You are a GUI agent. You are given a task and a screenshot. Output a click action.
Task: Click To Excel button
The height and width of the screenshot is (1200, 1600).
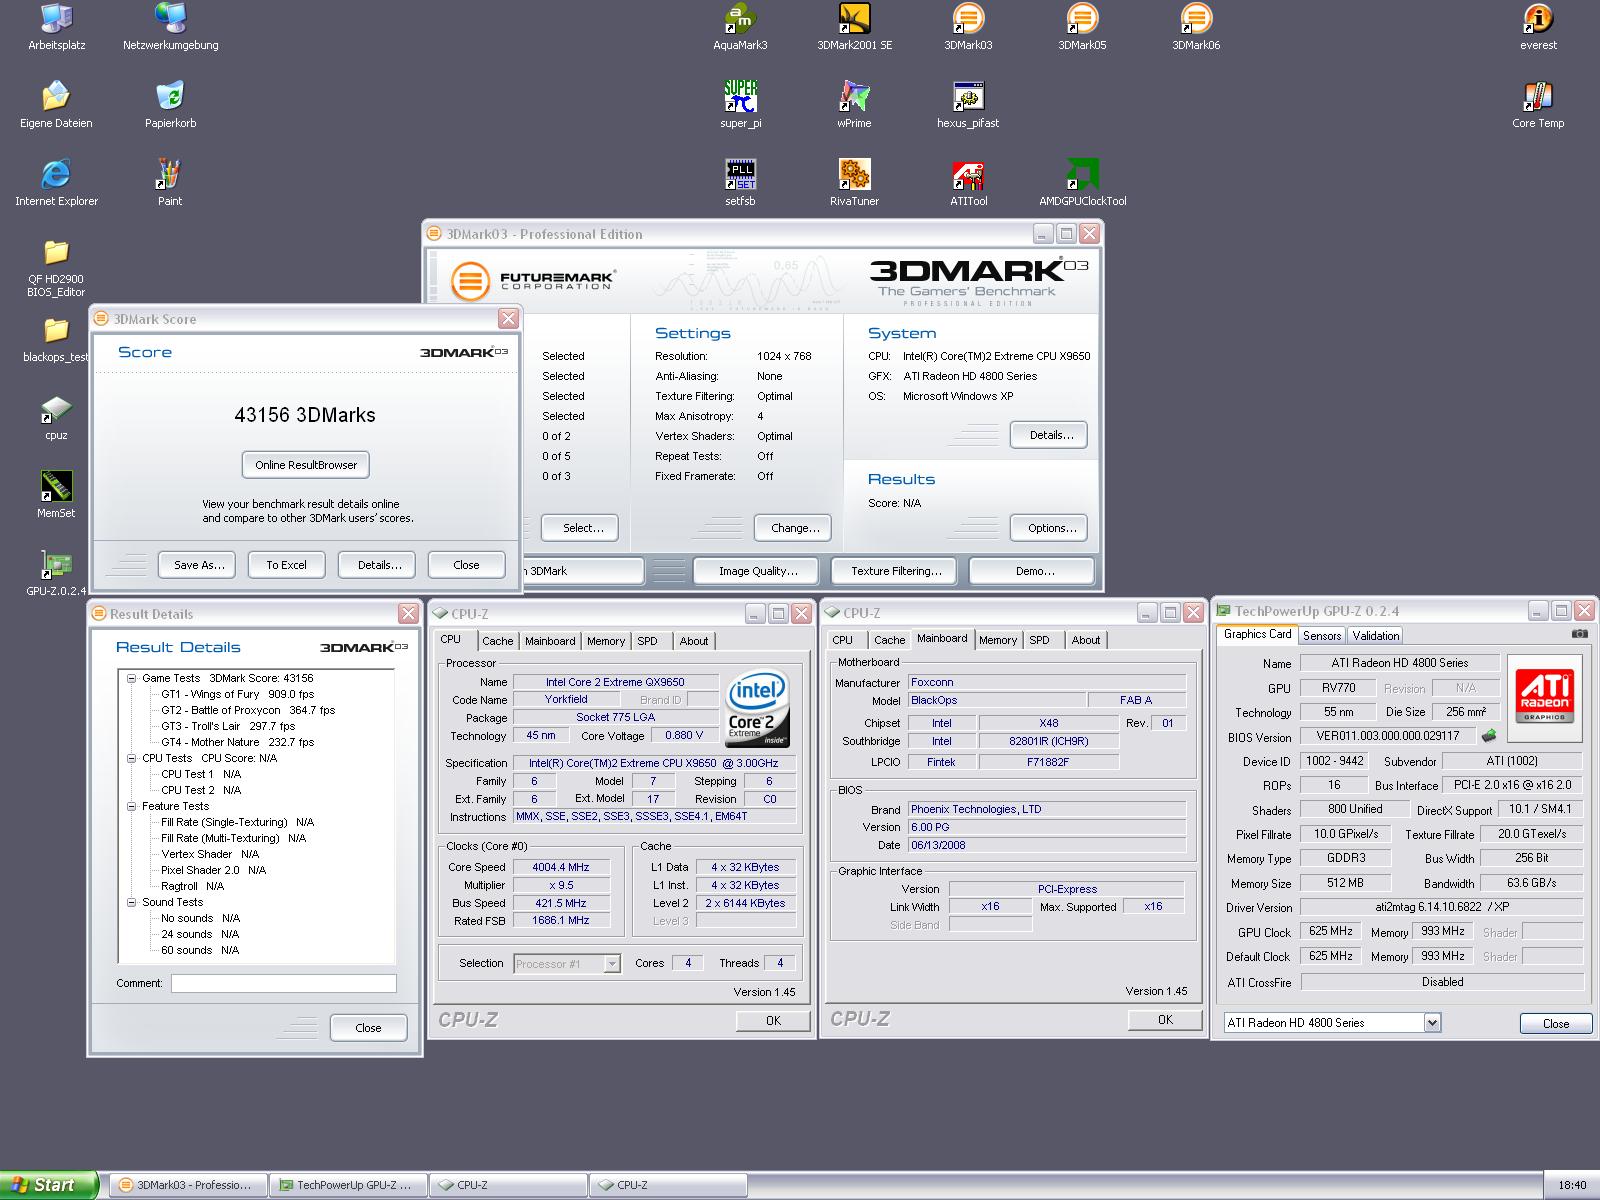[286, 565]
